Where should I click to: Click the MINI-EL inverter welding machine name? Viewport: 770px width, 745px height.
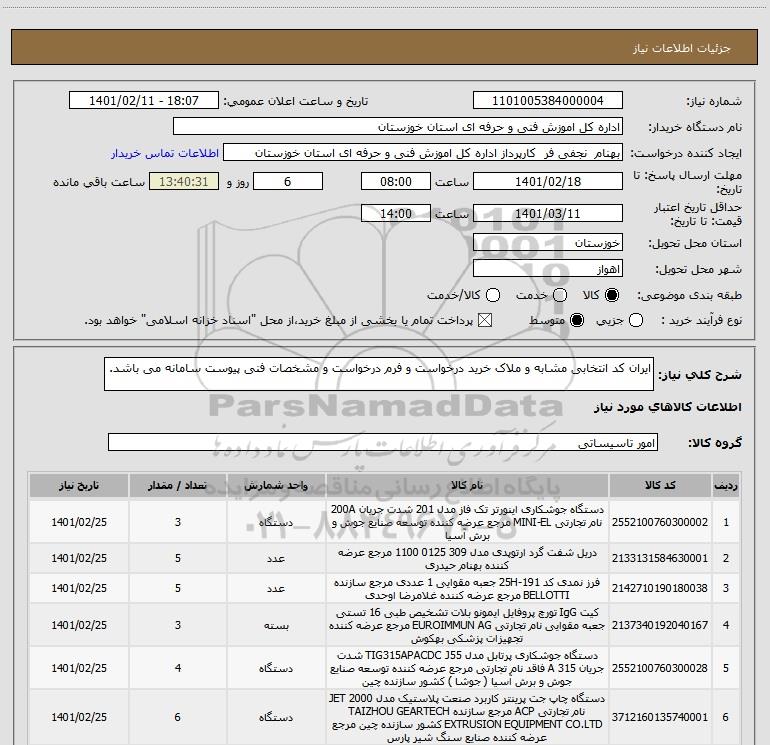(x=467, y=522)
